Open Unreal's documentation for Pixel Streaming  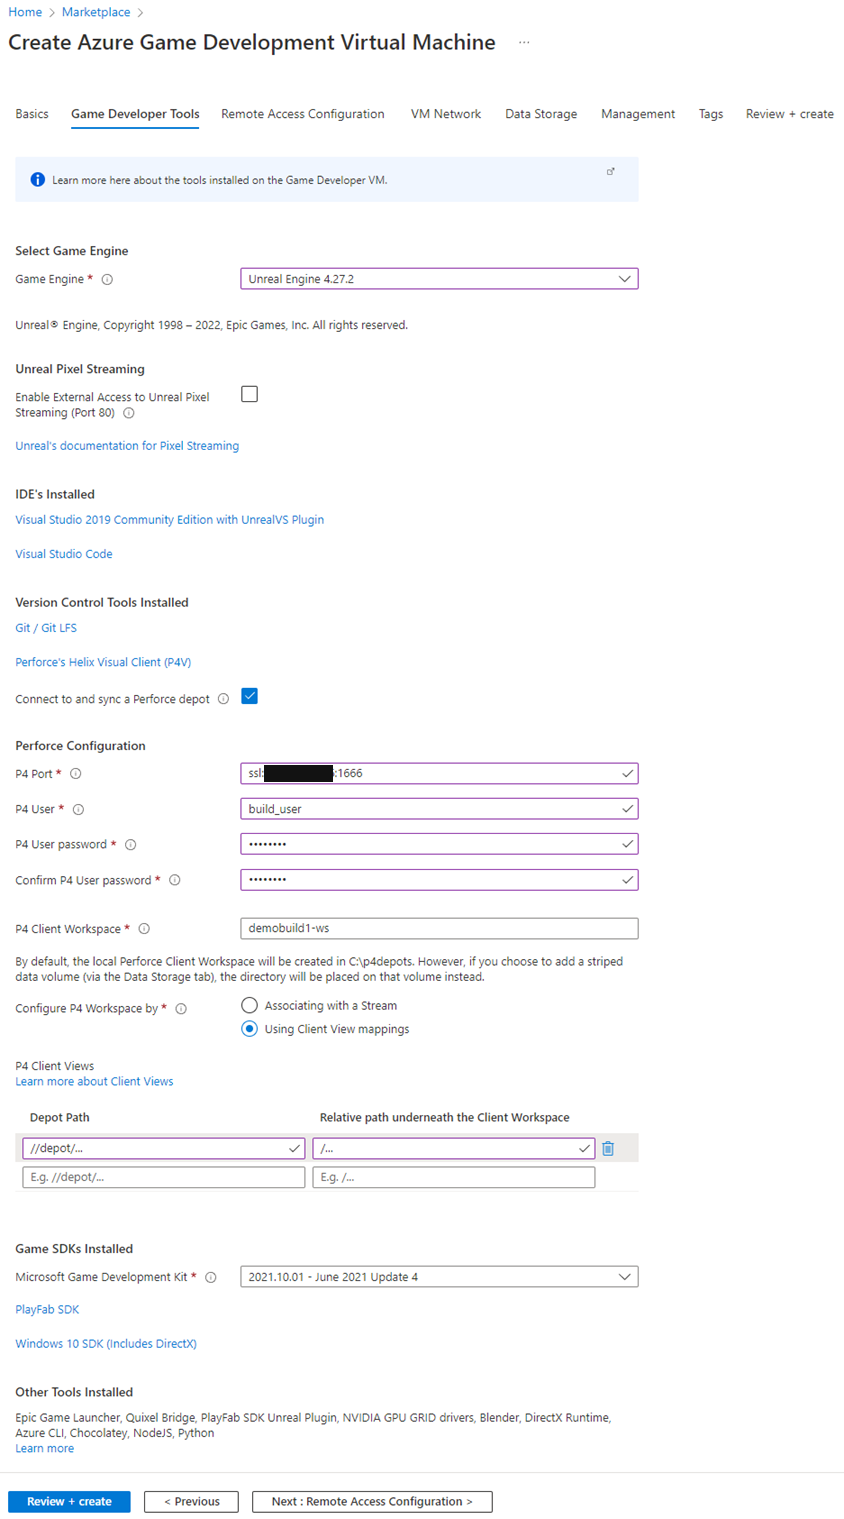(x=127, y=445)
